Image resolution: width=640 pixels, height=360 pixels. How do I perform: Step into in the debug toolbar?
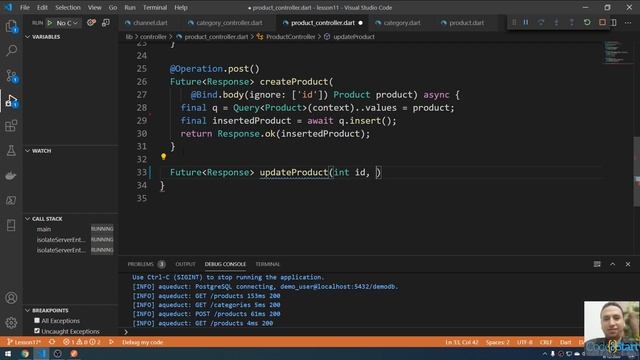pos(556,22)
